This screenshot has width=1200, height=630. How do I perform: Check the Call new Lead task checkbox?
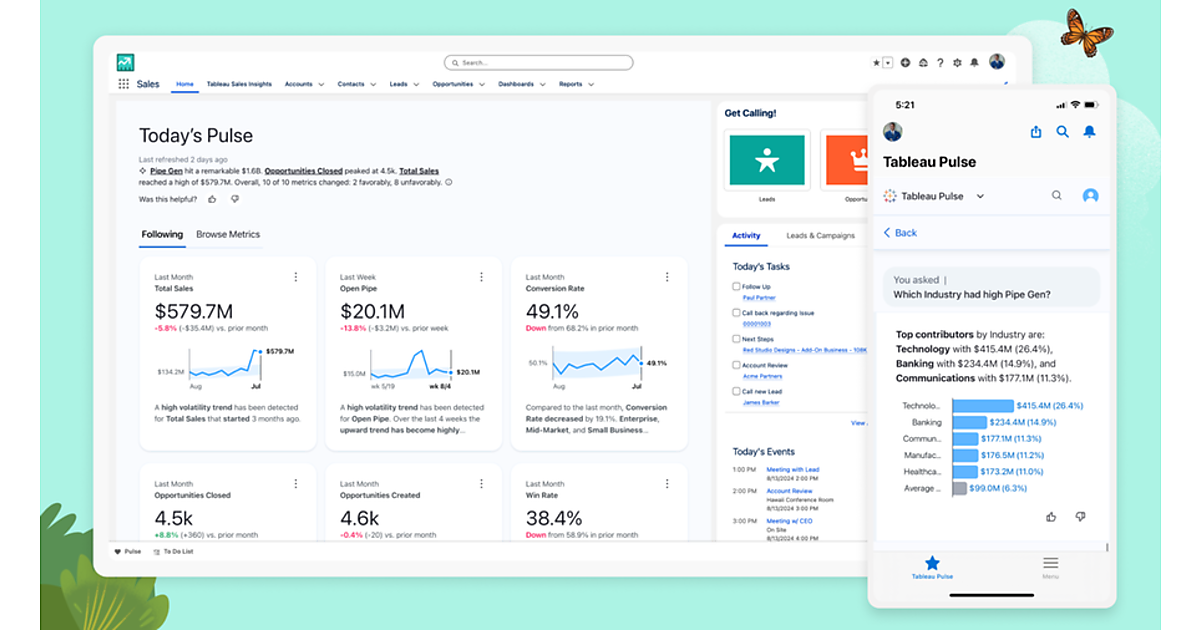737,392
